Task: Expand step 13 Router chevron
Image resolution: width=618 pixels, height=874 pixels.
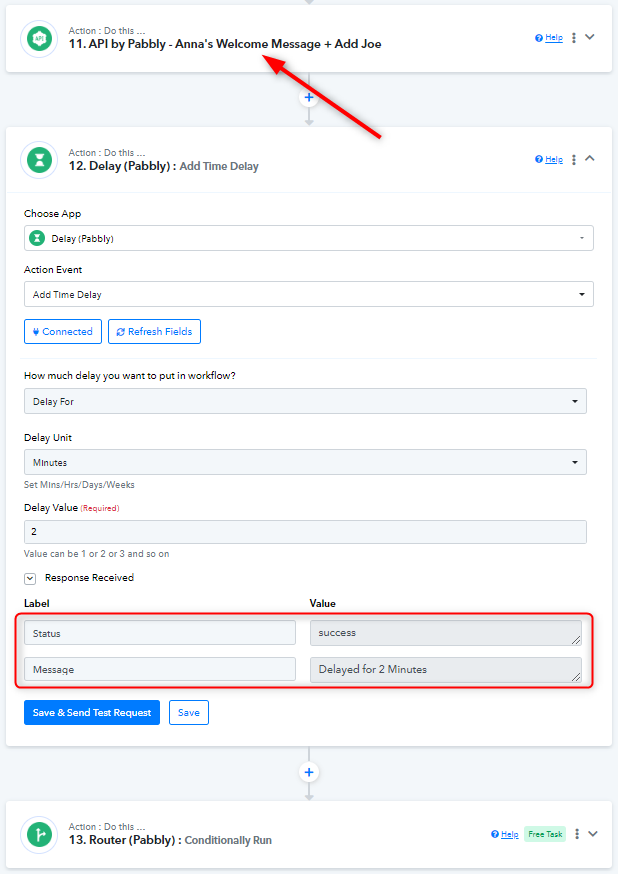Action: 593,834
